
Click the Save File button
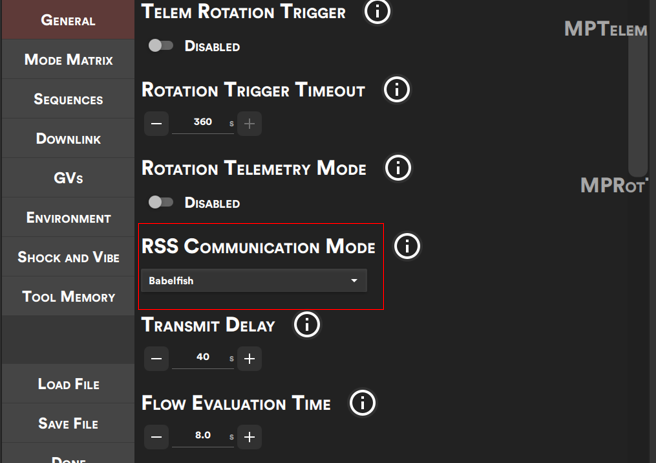(68, 424)
